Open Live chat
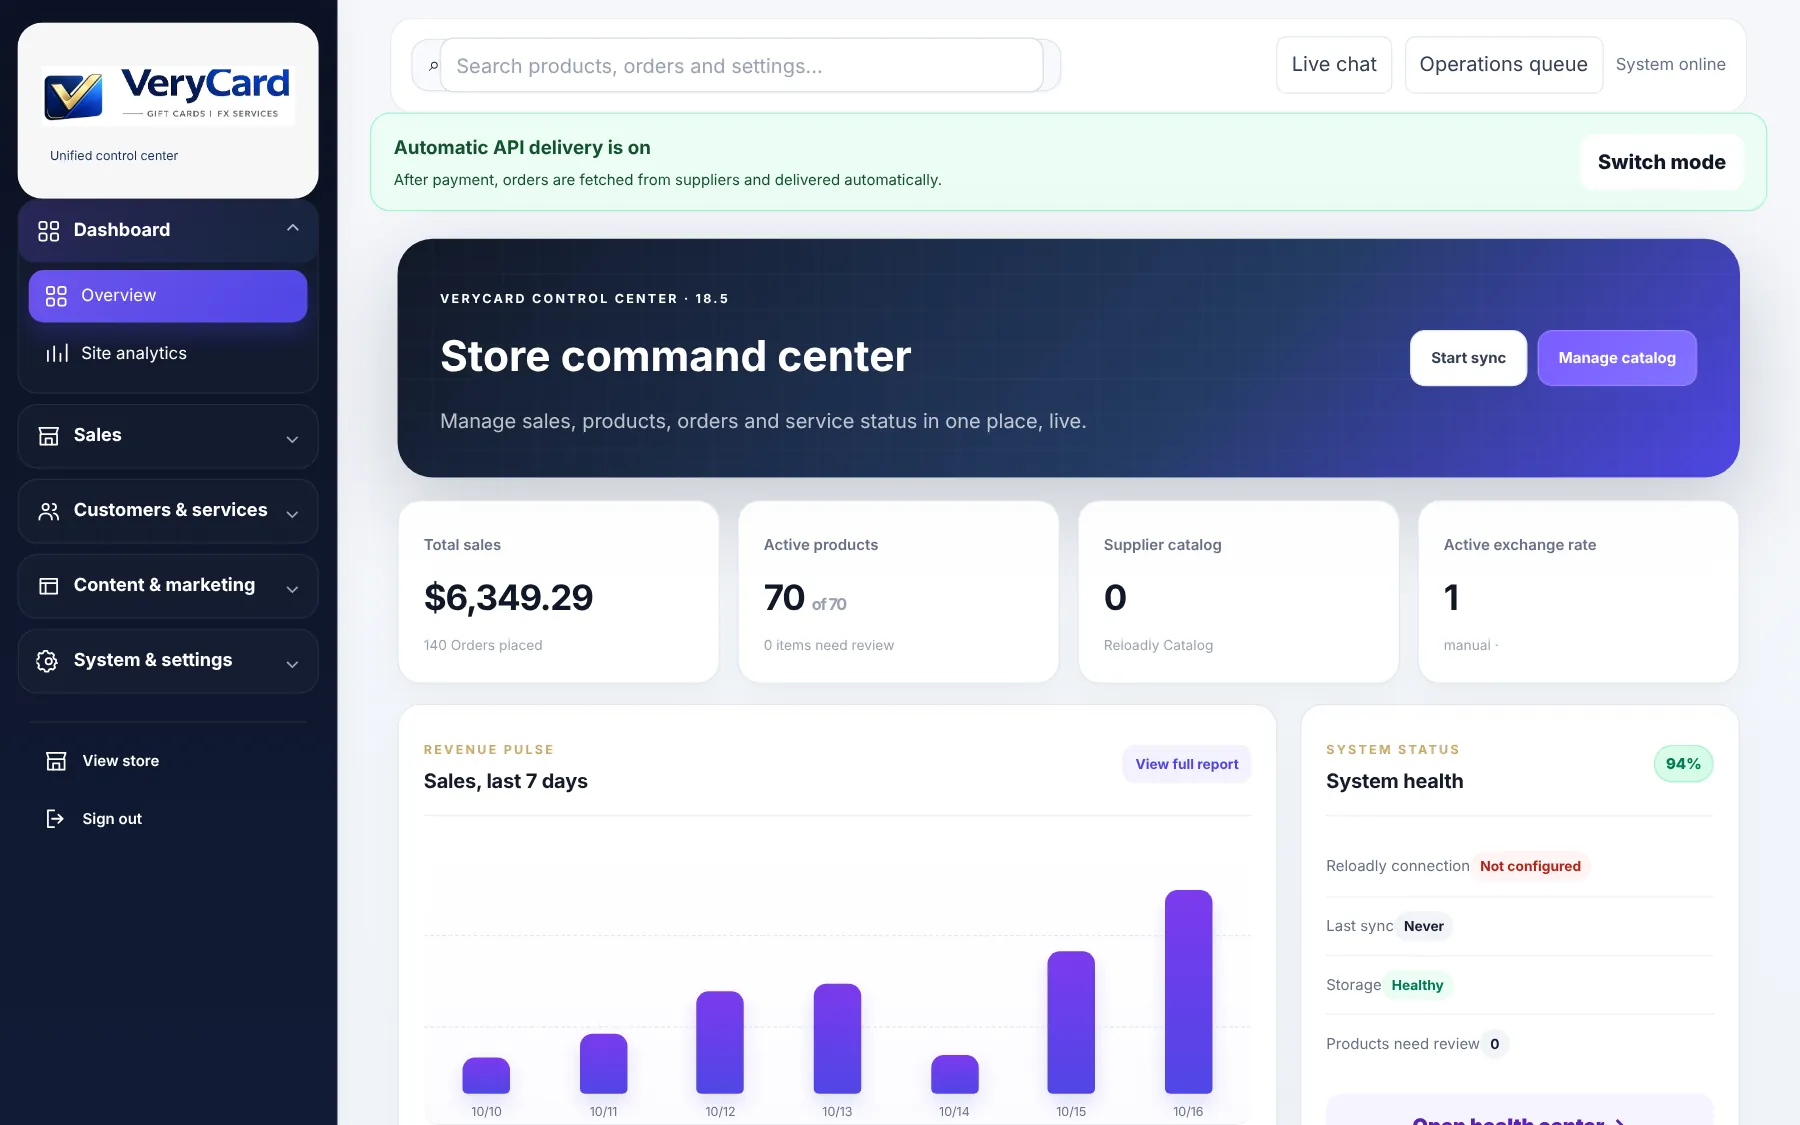This screenshot has width=1800, height=1125. pyautogui.click(x=1334, y=65)
